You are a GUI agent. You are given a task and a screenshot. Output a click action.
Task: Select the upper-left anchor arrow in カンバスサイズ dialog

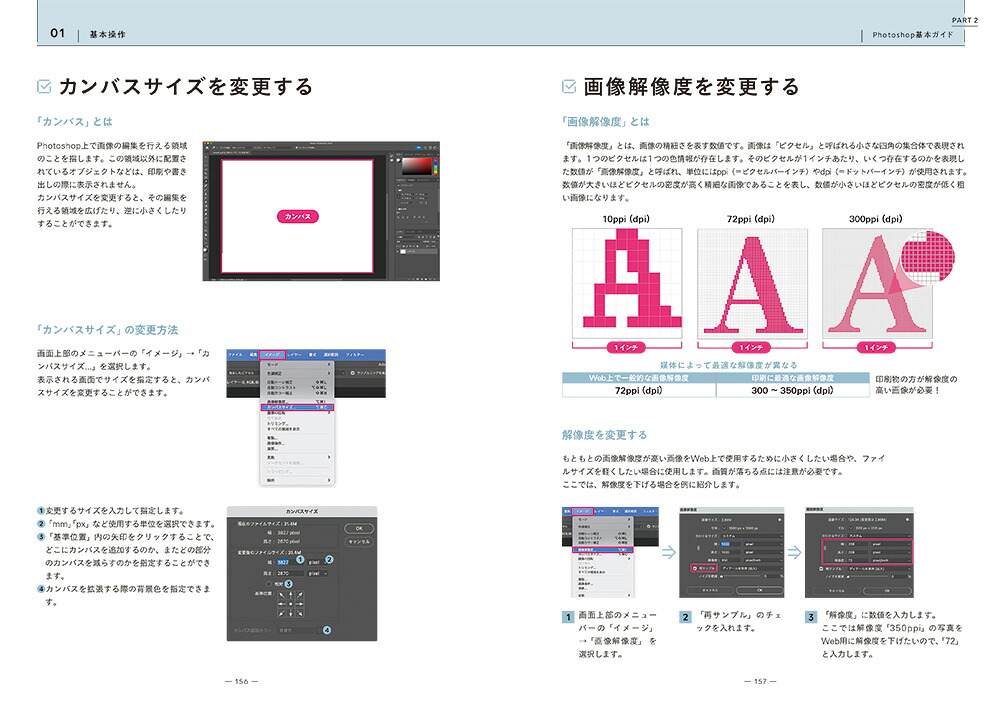(x=282, y=595)
